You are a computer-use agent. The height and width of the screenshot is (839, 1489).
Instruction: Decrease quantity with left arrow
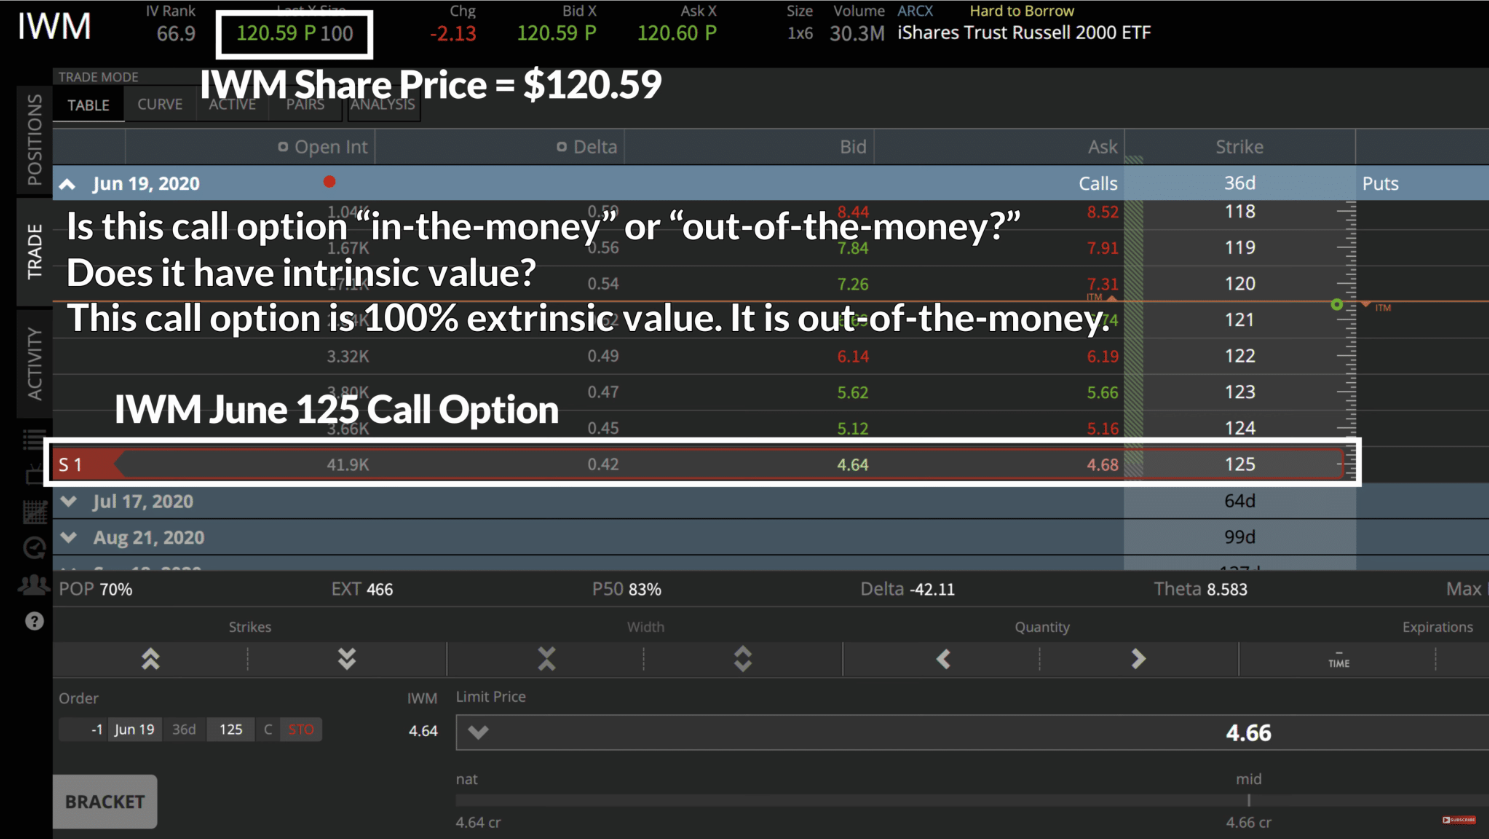943,659
